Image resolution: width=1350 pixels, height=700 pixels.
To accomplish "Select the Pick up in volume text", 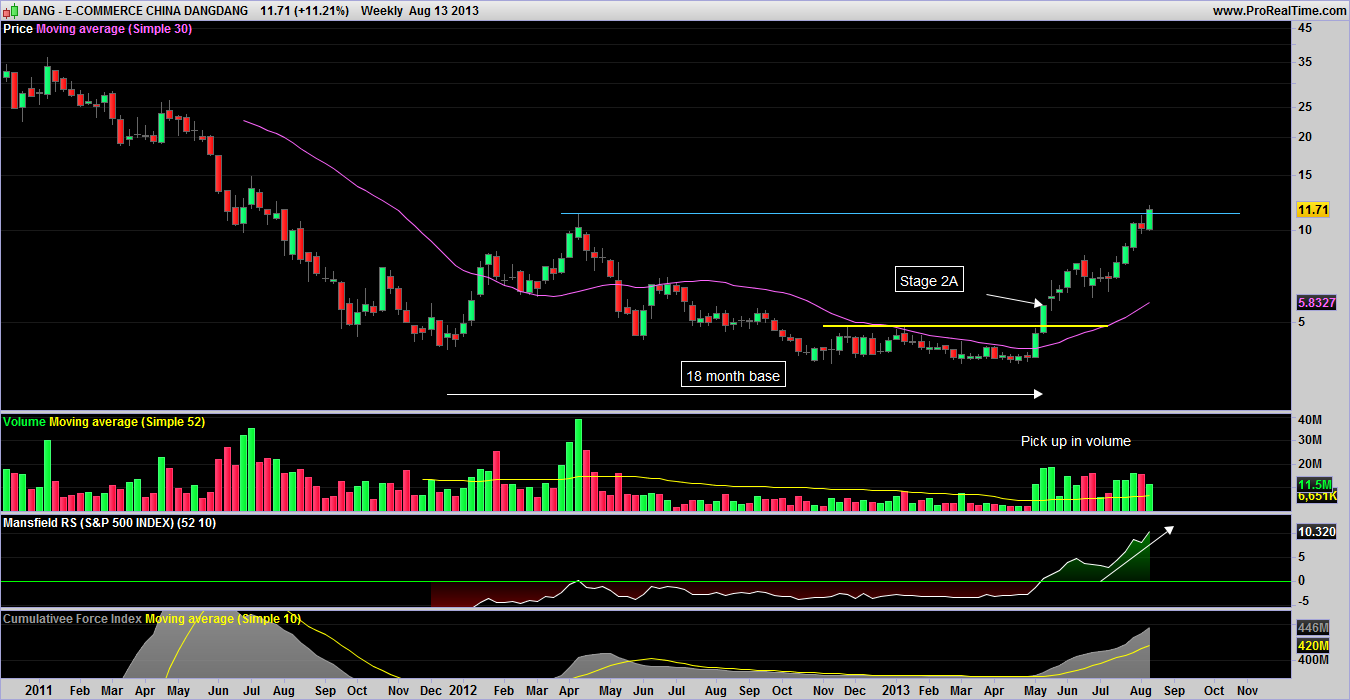I will click(x=1075, y=441).
